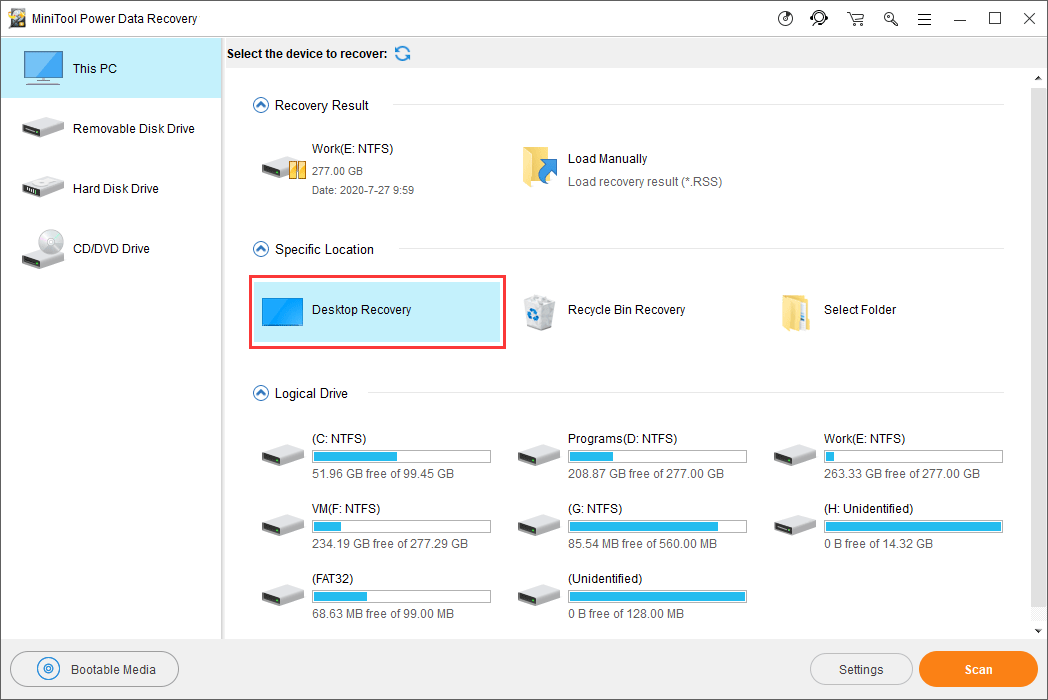Image resolution: width=1048 pixels, height=700 pixels.
Task: Click the clock icon in title bar
Action: tap(785, 19)
